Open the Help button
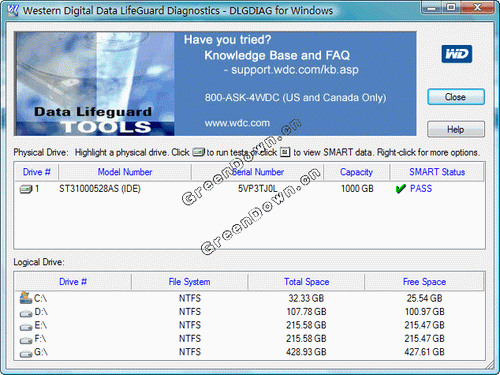The height and width of the screenshot is (375, 500). [456, 129]
